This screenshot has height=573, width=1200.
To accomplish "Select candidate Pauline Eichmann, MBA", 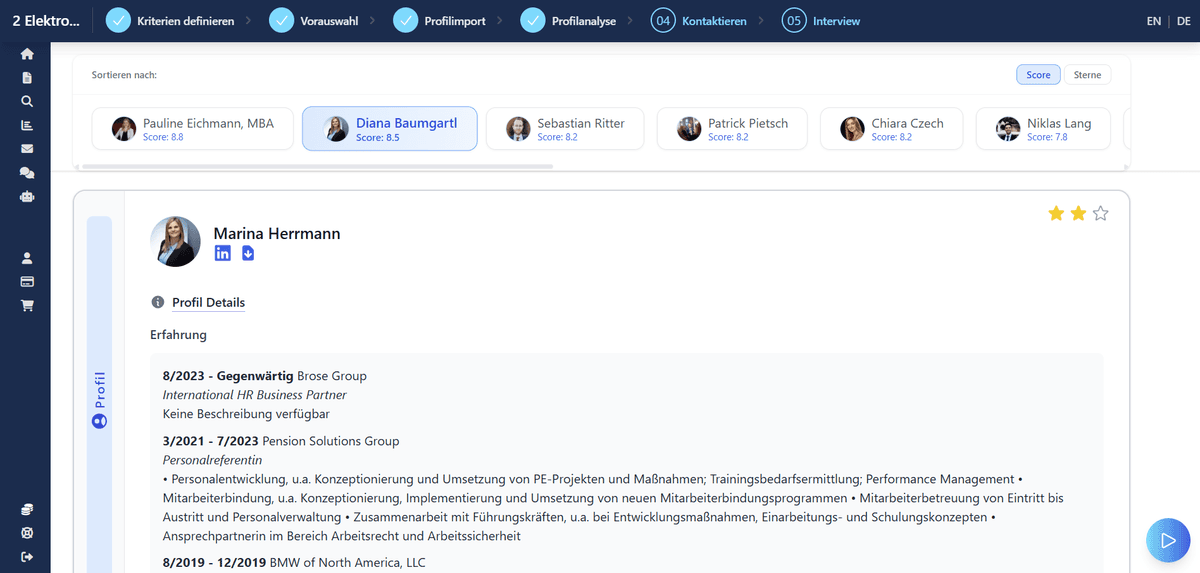I will tap(193, 129).
